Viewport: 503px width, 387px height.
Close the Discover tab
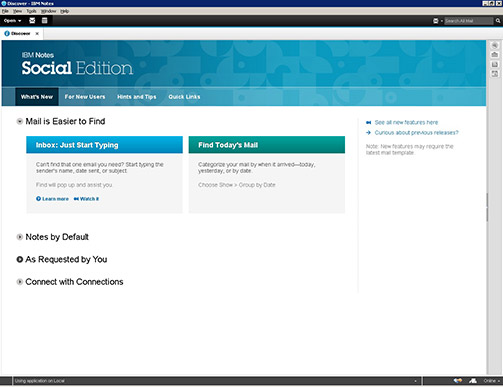tap(37, 34)
